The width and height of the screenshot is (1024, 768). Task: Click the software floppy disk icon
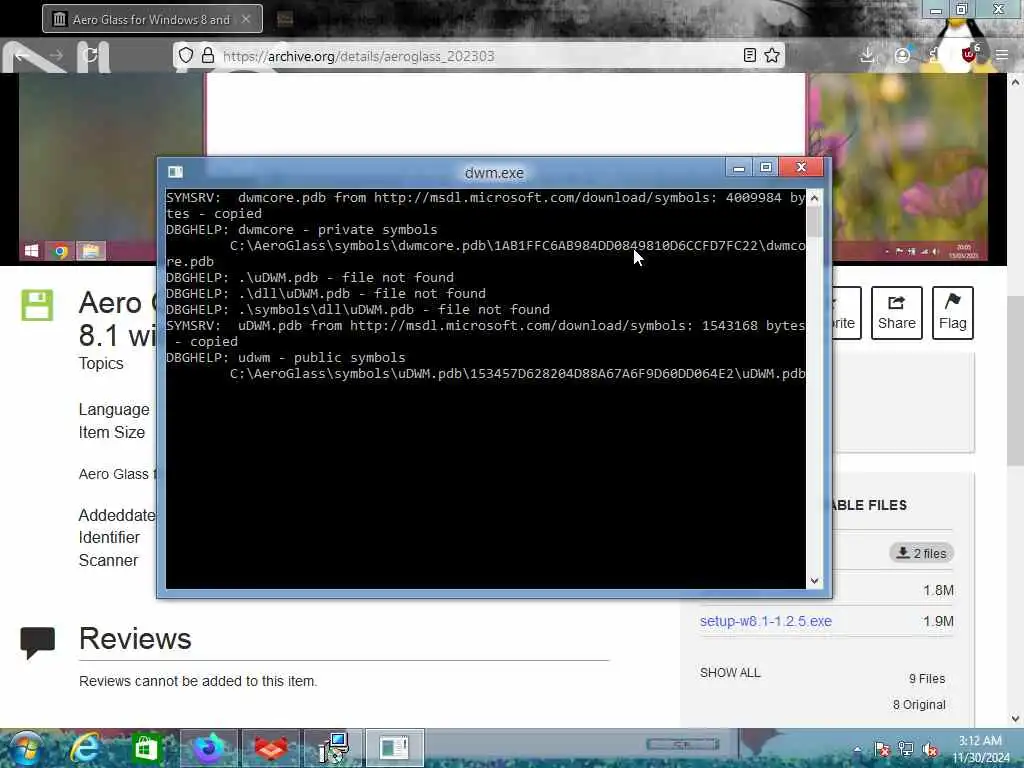click(37, 305)
